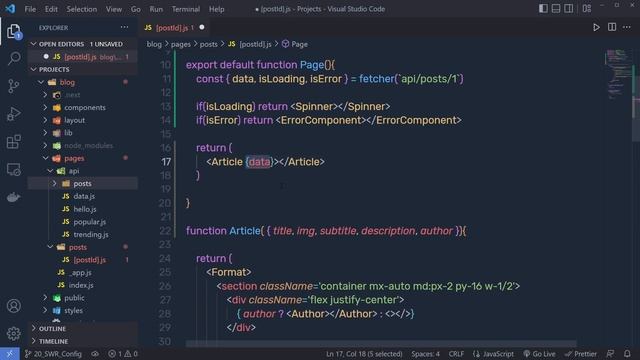This screenshot has height=360, width=640.
Task: Open the Docker view in activity bar
Action: tap(13, 198)
